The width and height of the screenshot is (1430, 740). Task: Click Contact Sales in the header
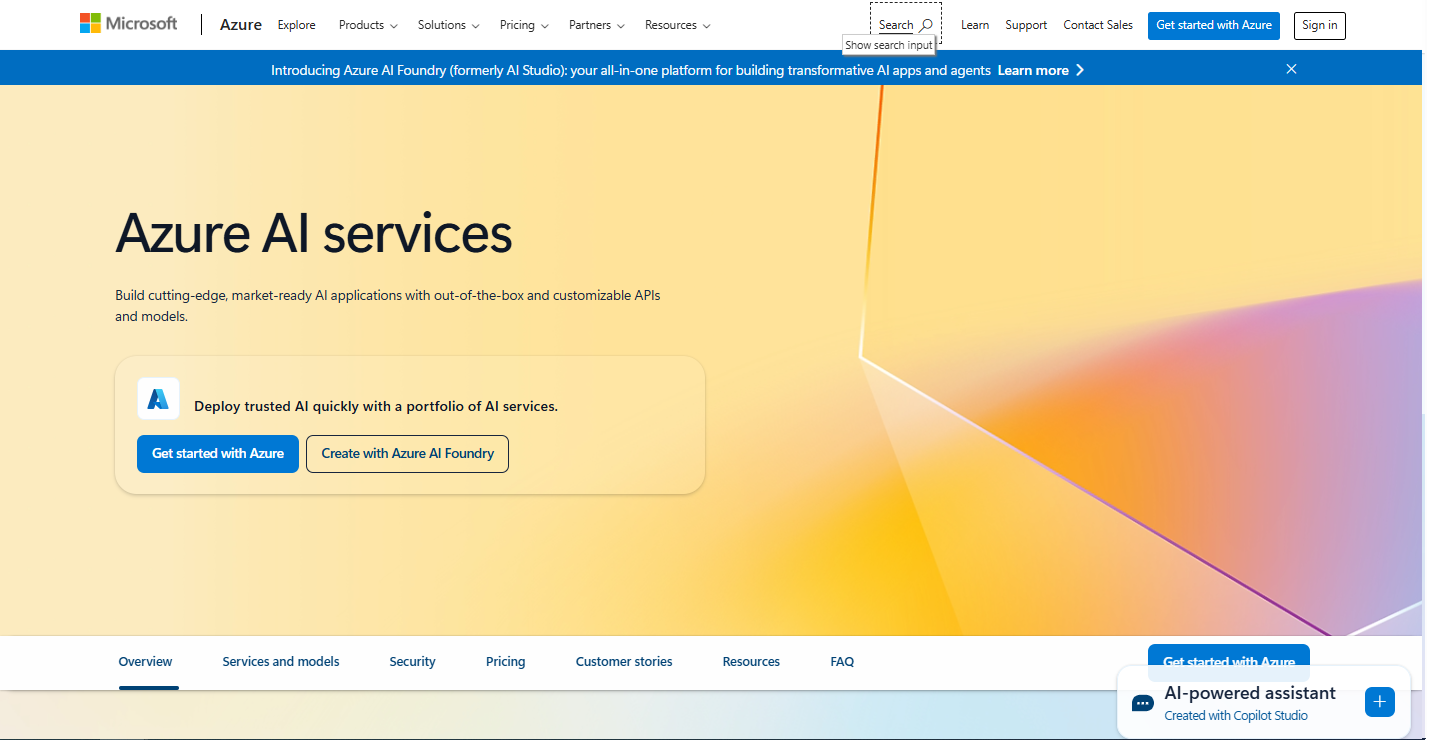(1098, 25)
